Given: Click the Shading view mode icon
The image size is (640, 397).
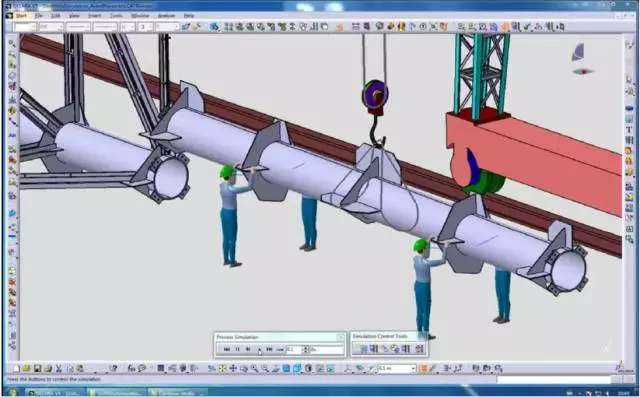Looking at the screenshot, I should (308, 368).
